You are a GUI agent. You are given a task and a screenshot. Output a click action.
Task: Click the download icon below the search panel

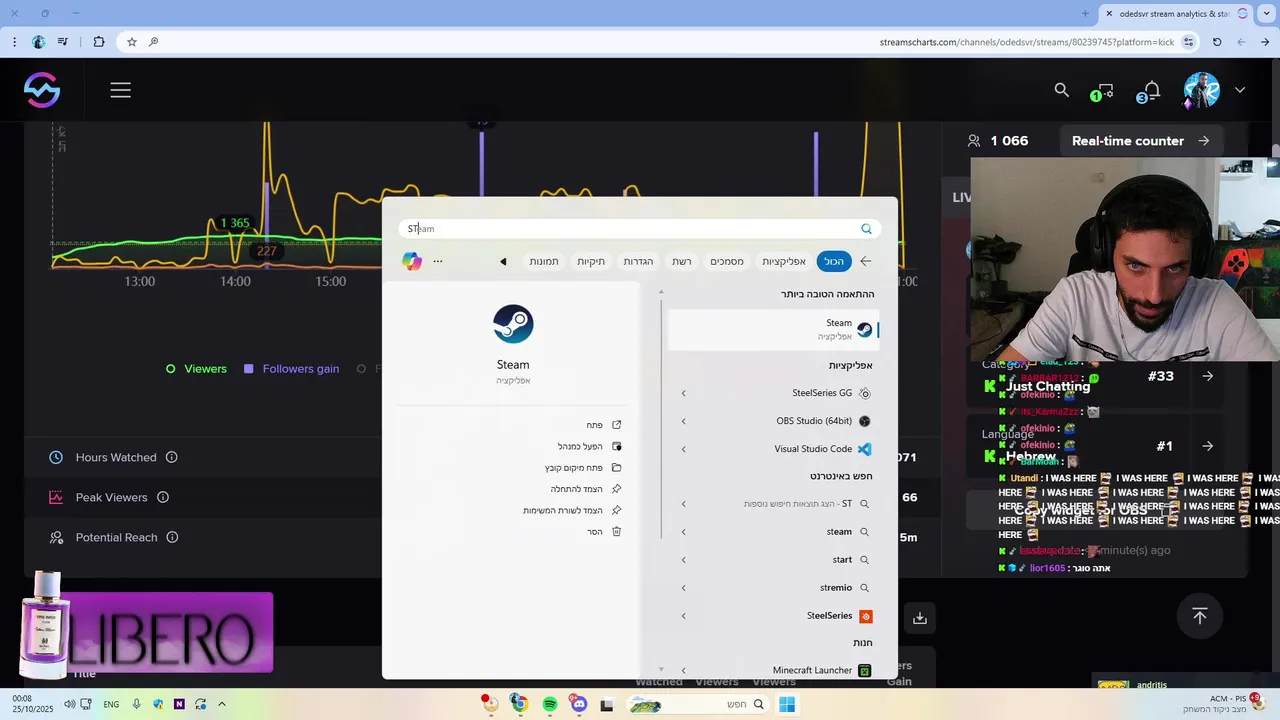click(x=920, y=618)
